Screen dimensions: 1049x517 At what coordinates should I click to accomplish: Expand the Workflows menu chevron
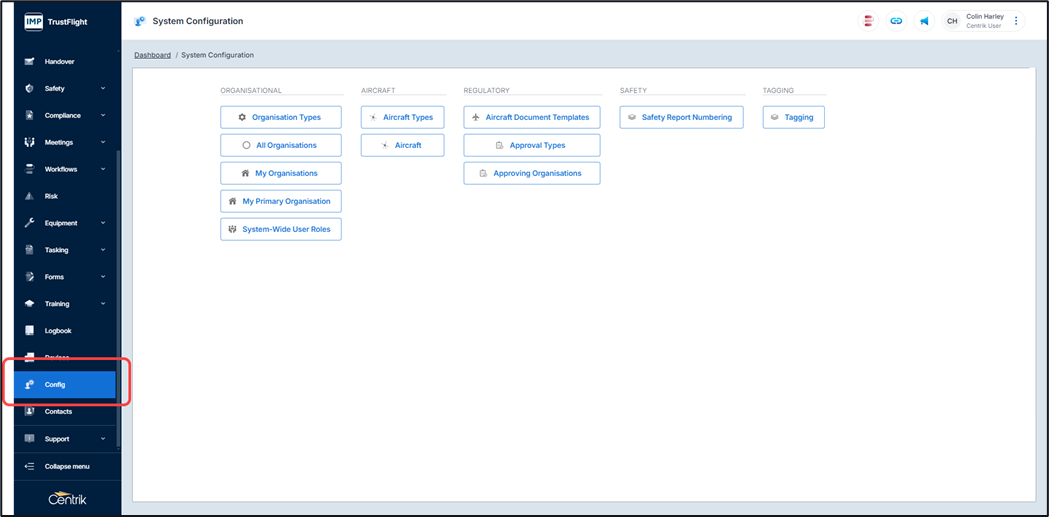[103, 169]
